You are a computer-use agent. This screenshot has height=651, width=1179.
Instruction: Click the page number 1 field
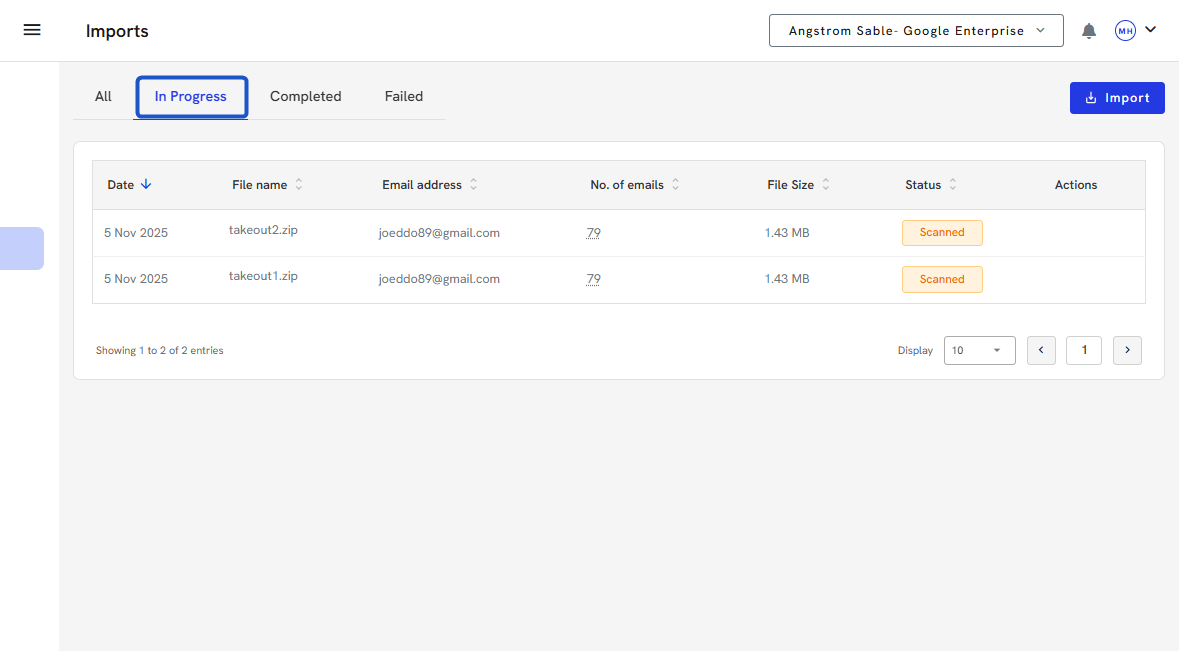pos(1084,350)
